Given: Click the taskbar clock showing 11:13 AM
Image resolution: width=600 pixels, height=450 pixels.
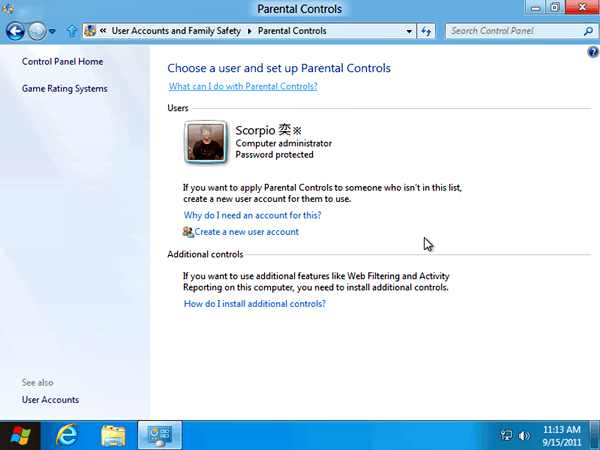Looking at the screenshot, I should tap(561, 436).
